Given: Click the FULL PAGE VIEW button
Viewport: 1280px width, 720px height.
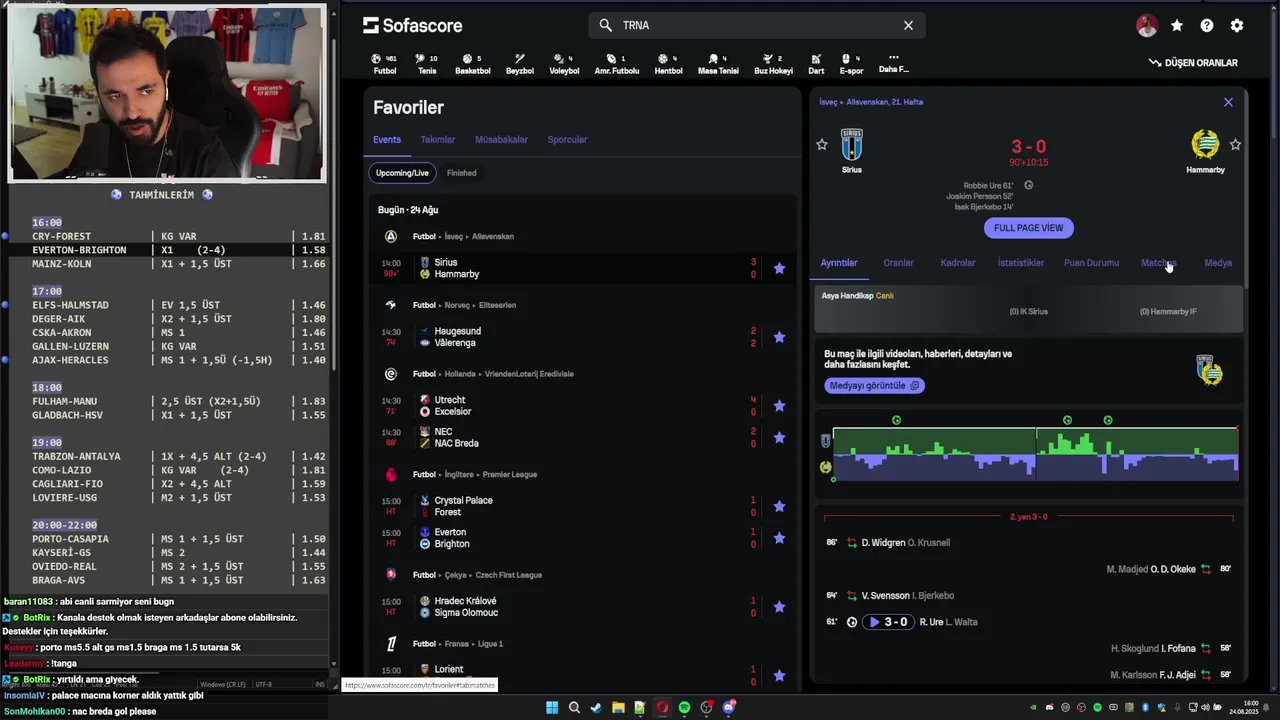Looking at the screenshot, I should point(1028,228).
